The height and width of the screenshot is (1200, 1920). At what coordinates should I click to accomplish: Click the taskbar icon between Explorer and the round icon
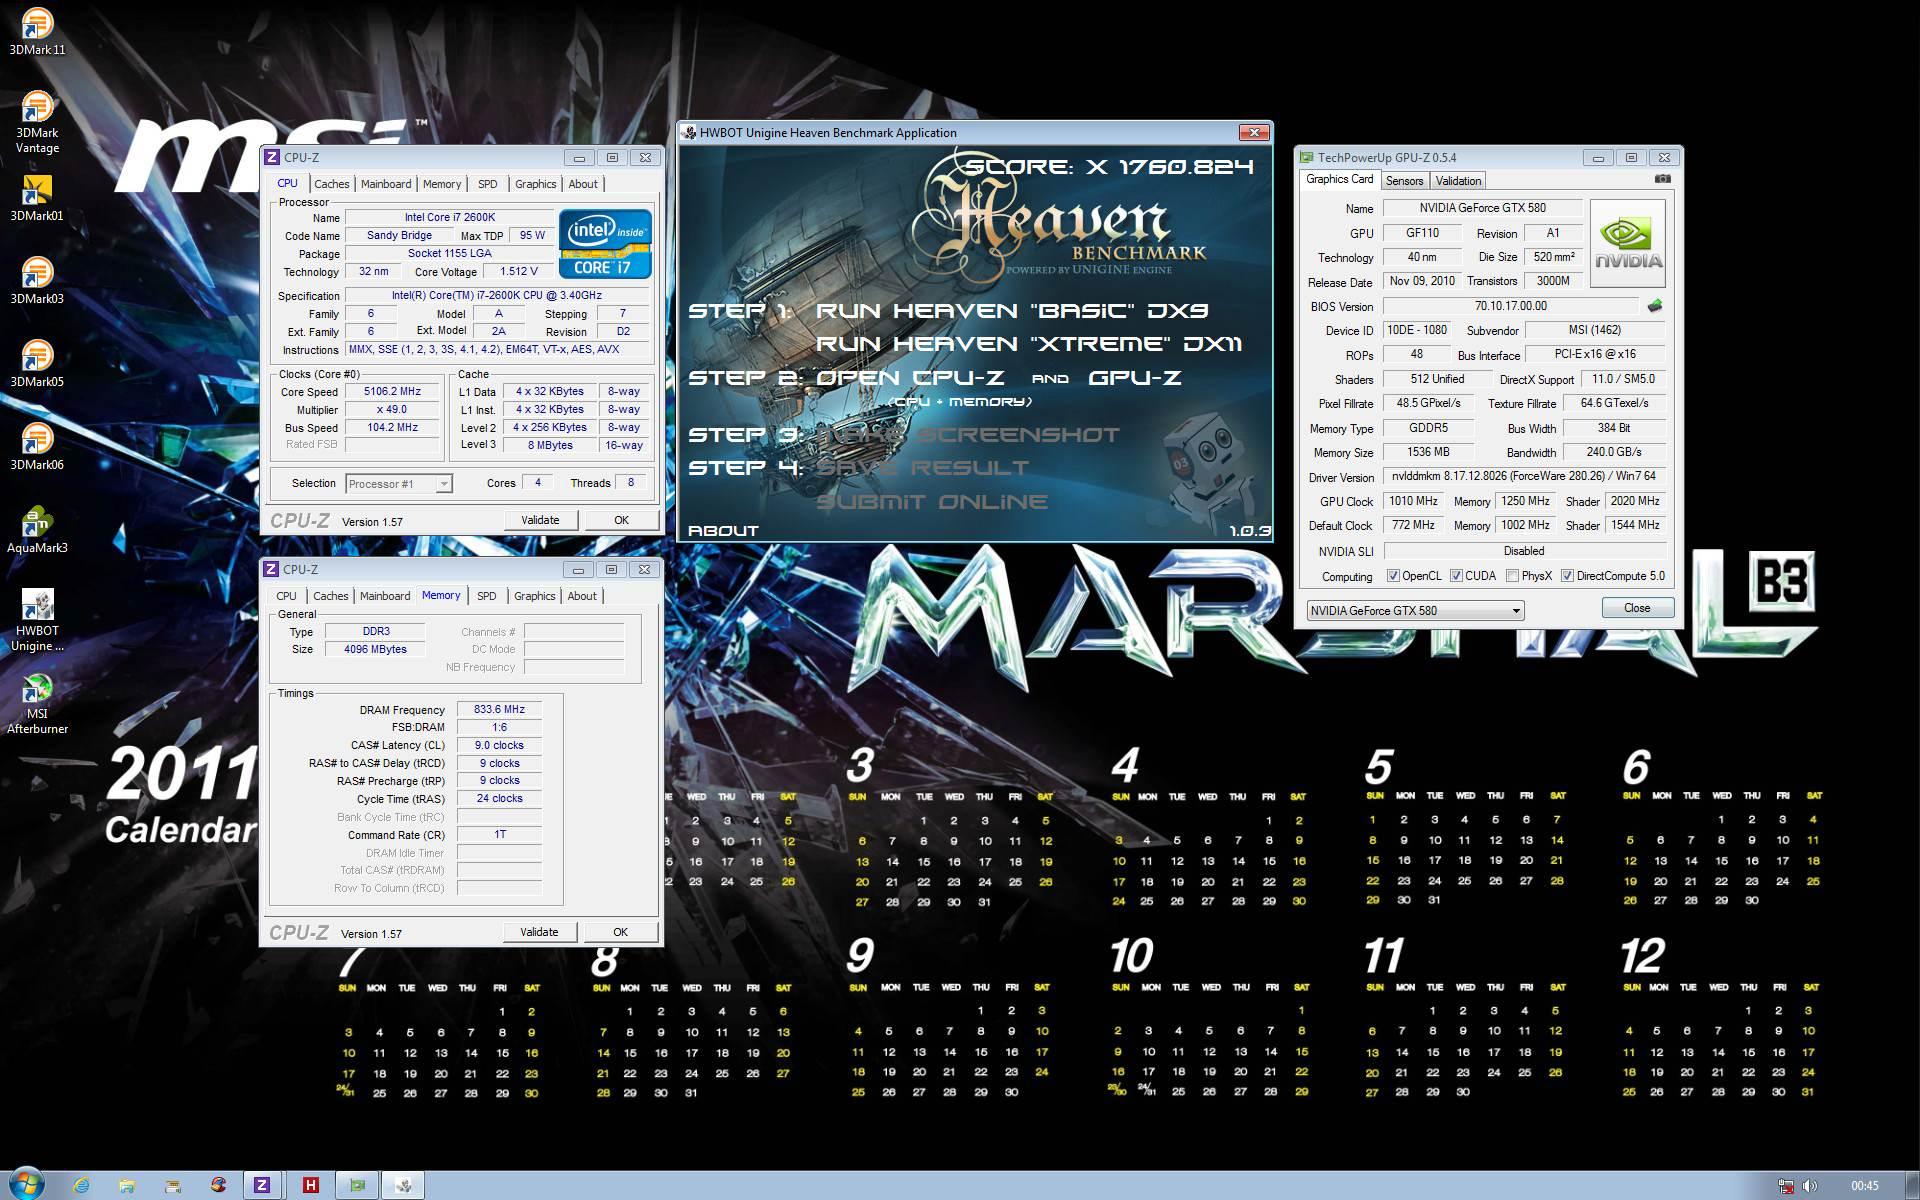click(173, 1185)
